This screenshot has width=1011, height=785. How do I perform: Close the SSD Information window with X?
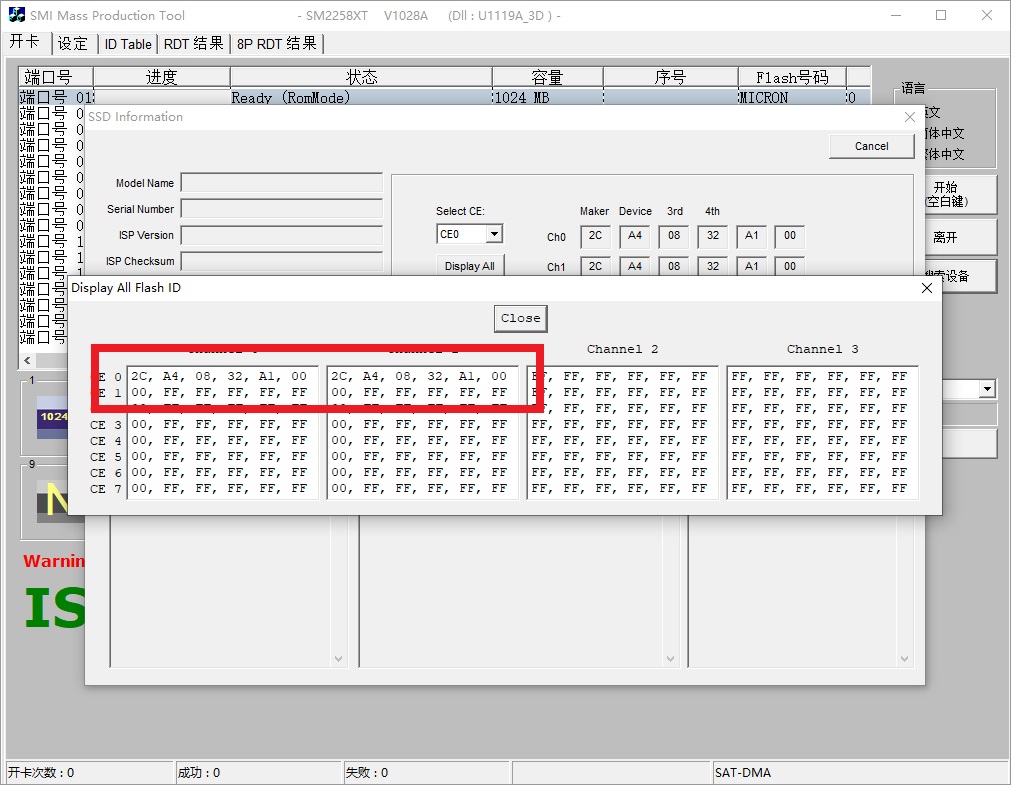coord(909,117)
